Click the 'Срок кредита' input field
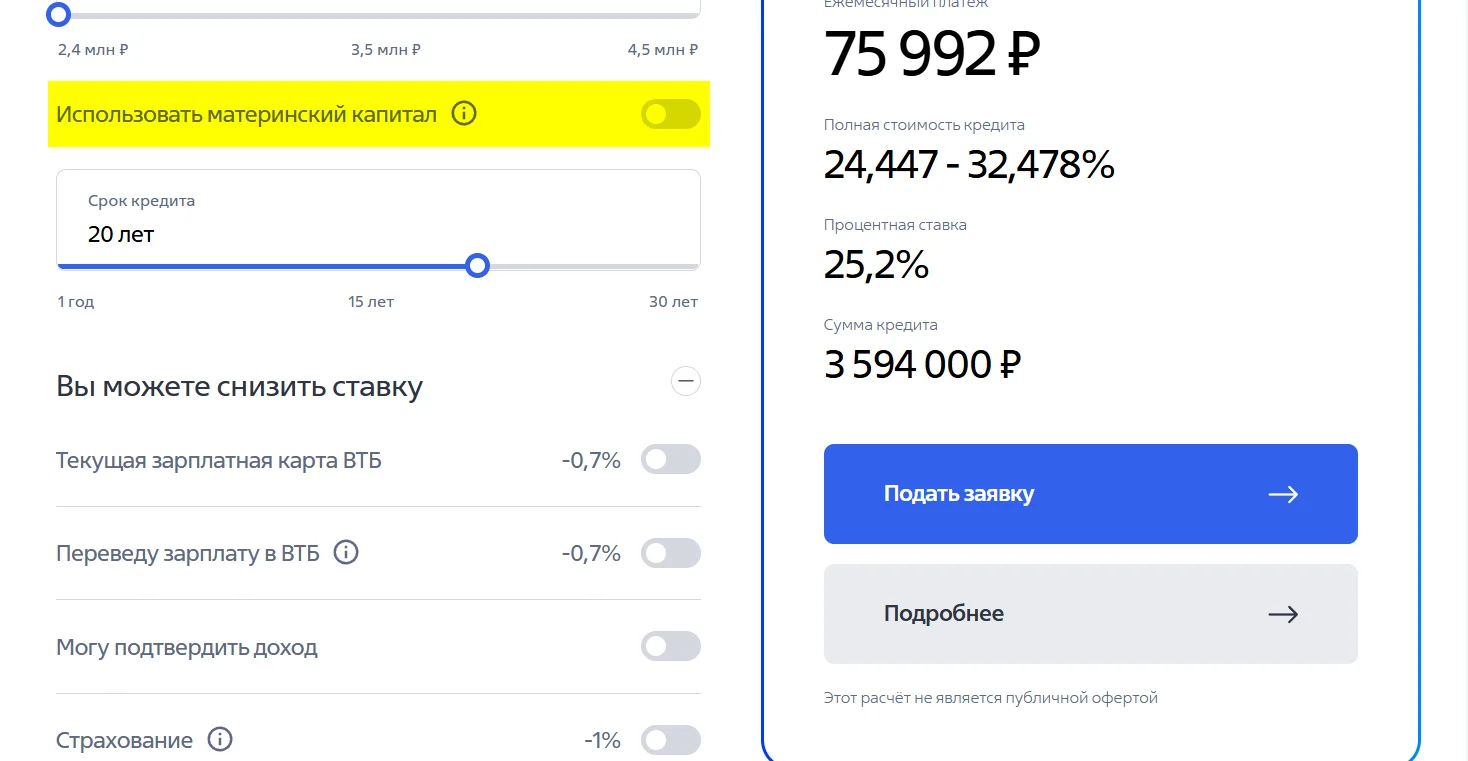Image resolution: width=1468 pixels, height=761 pixels. (x=378, y=220)
